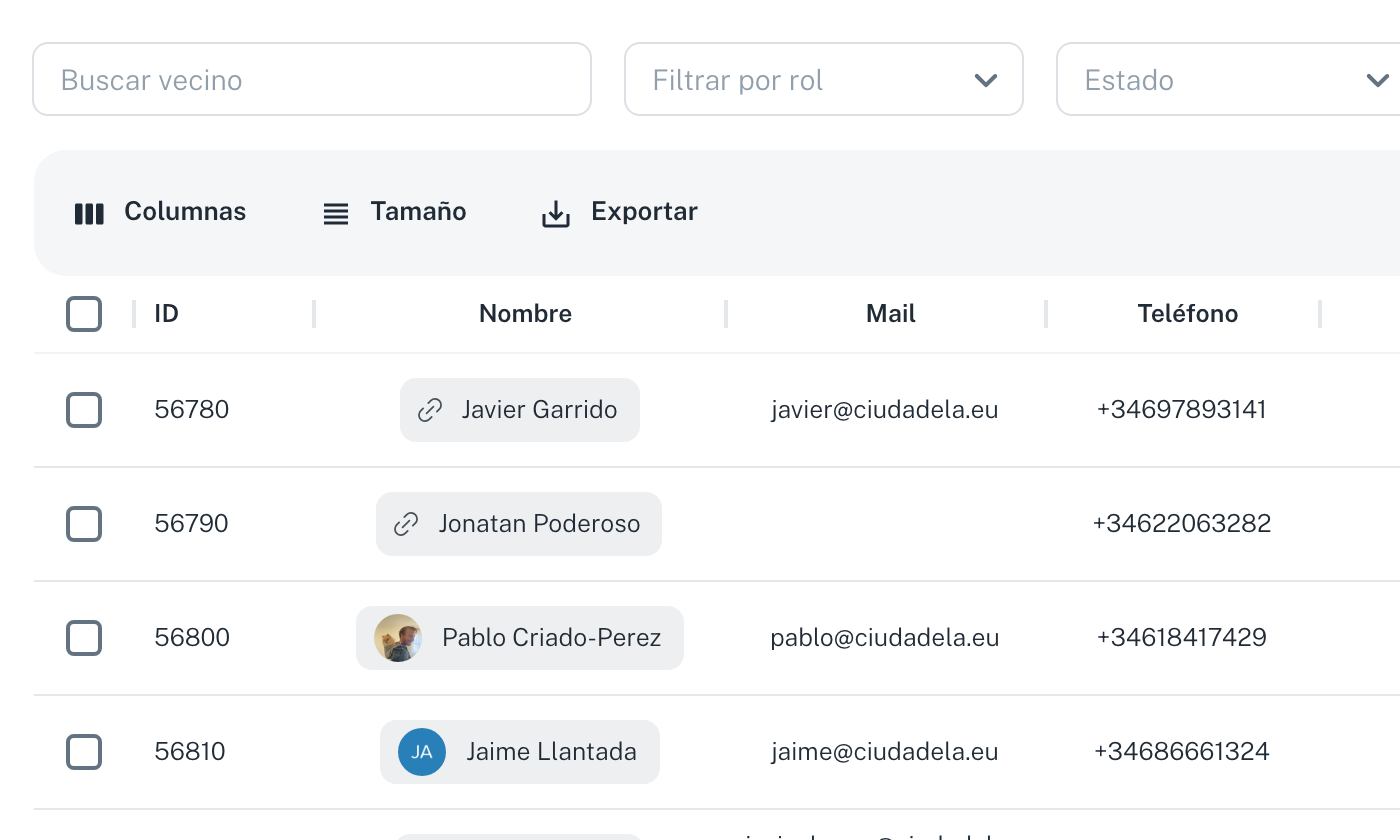
Task: Toggle the select-all header checkbox
Action: 84,314
